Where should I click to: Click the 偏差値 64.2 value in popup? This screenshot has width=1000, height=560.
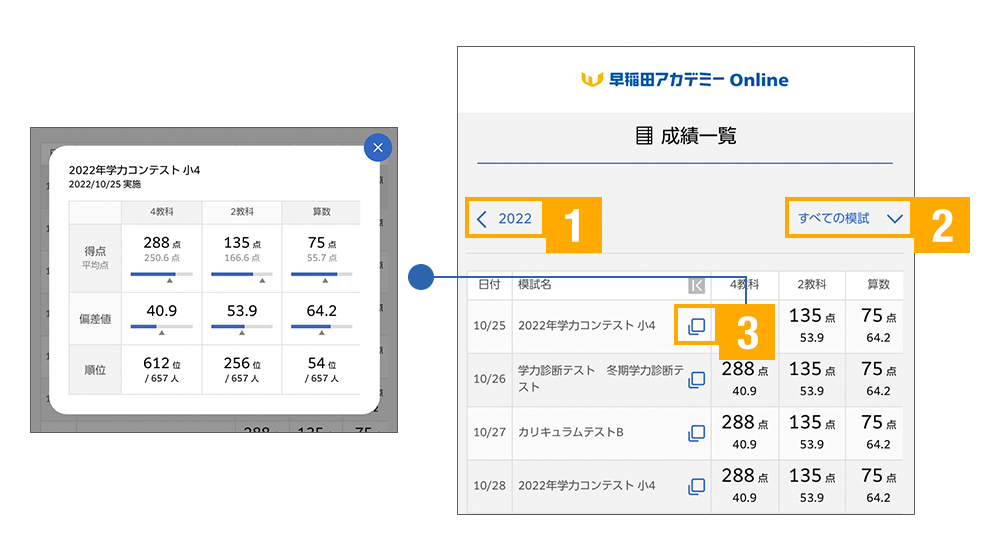click(321, 311)
